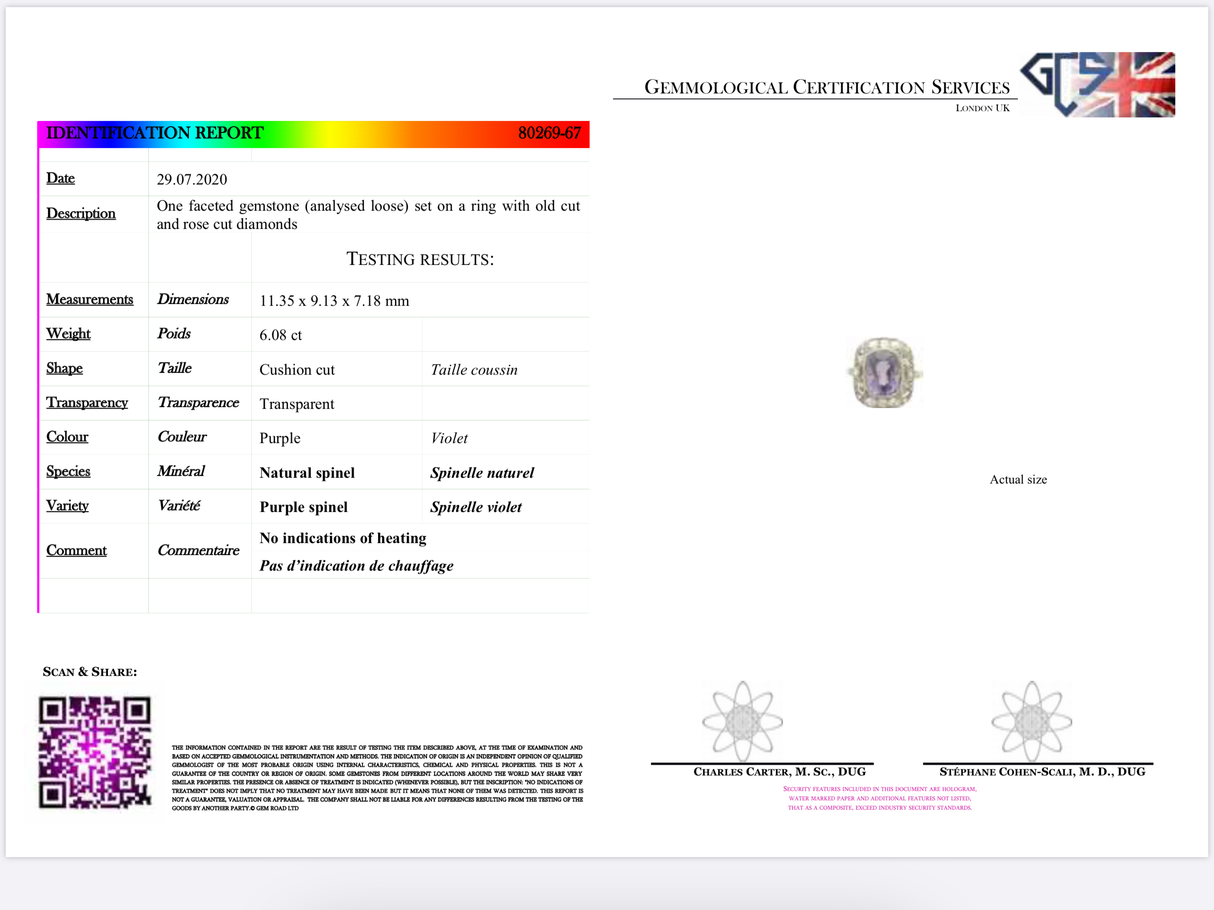Click the atom seal above Charles Carter
Screen dimensions: 1214x910
click(742, 721)
